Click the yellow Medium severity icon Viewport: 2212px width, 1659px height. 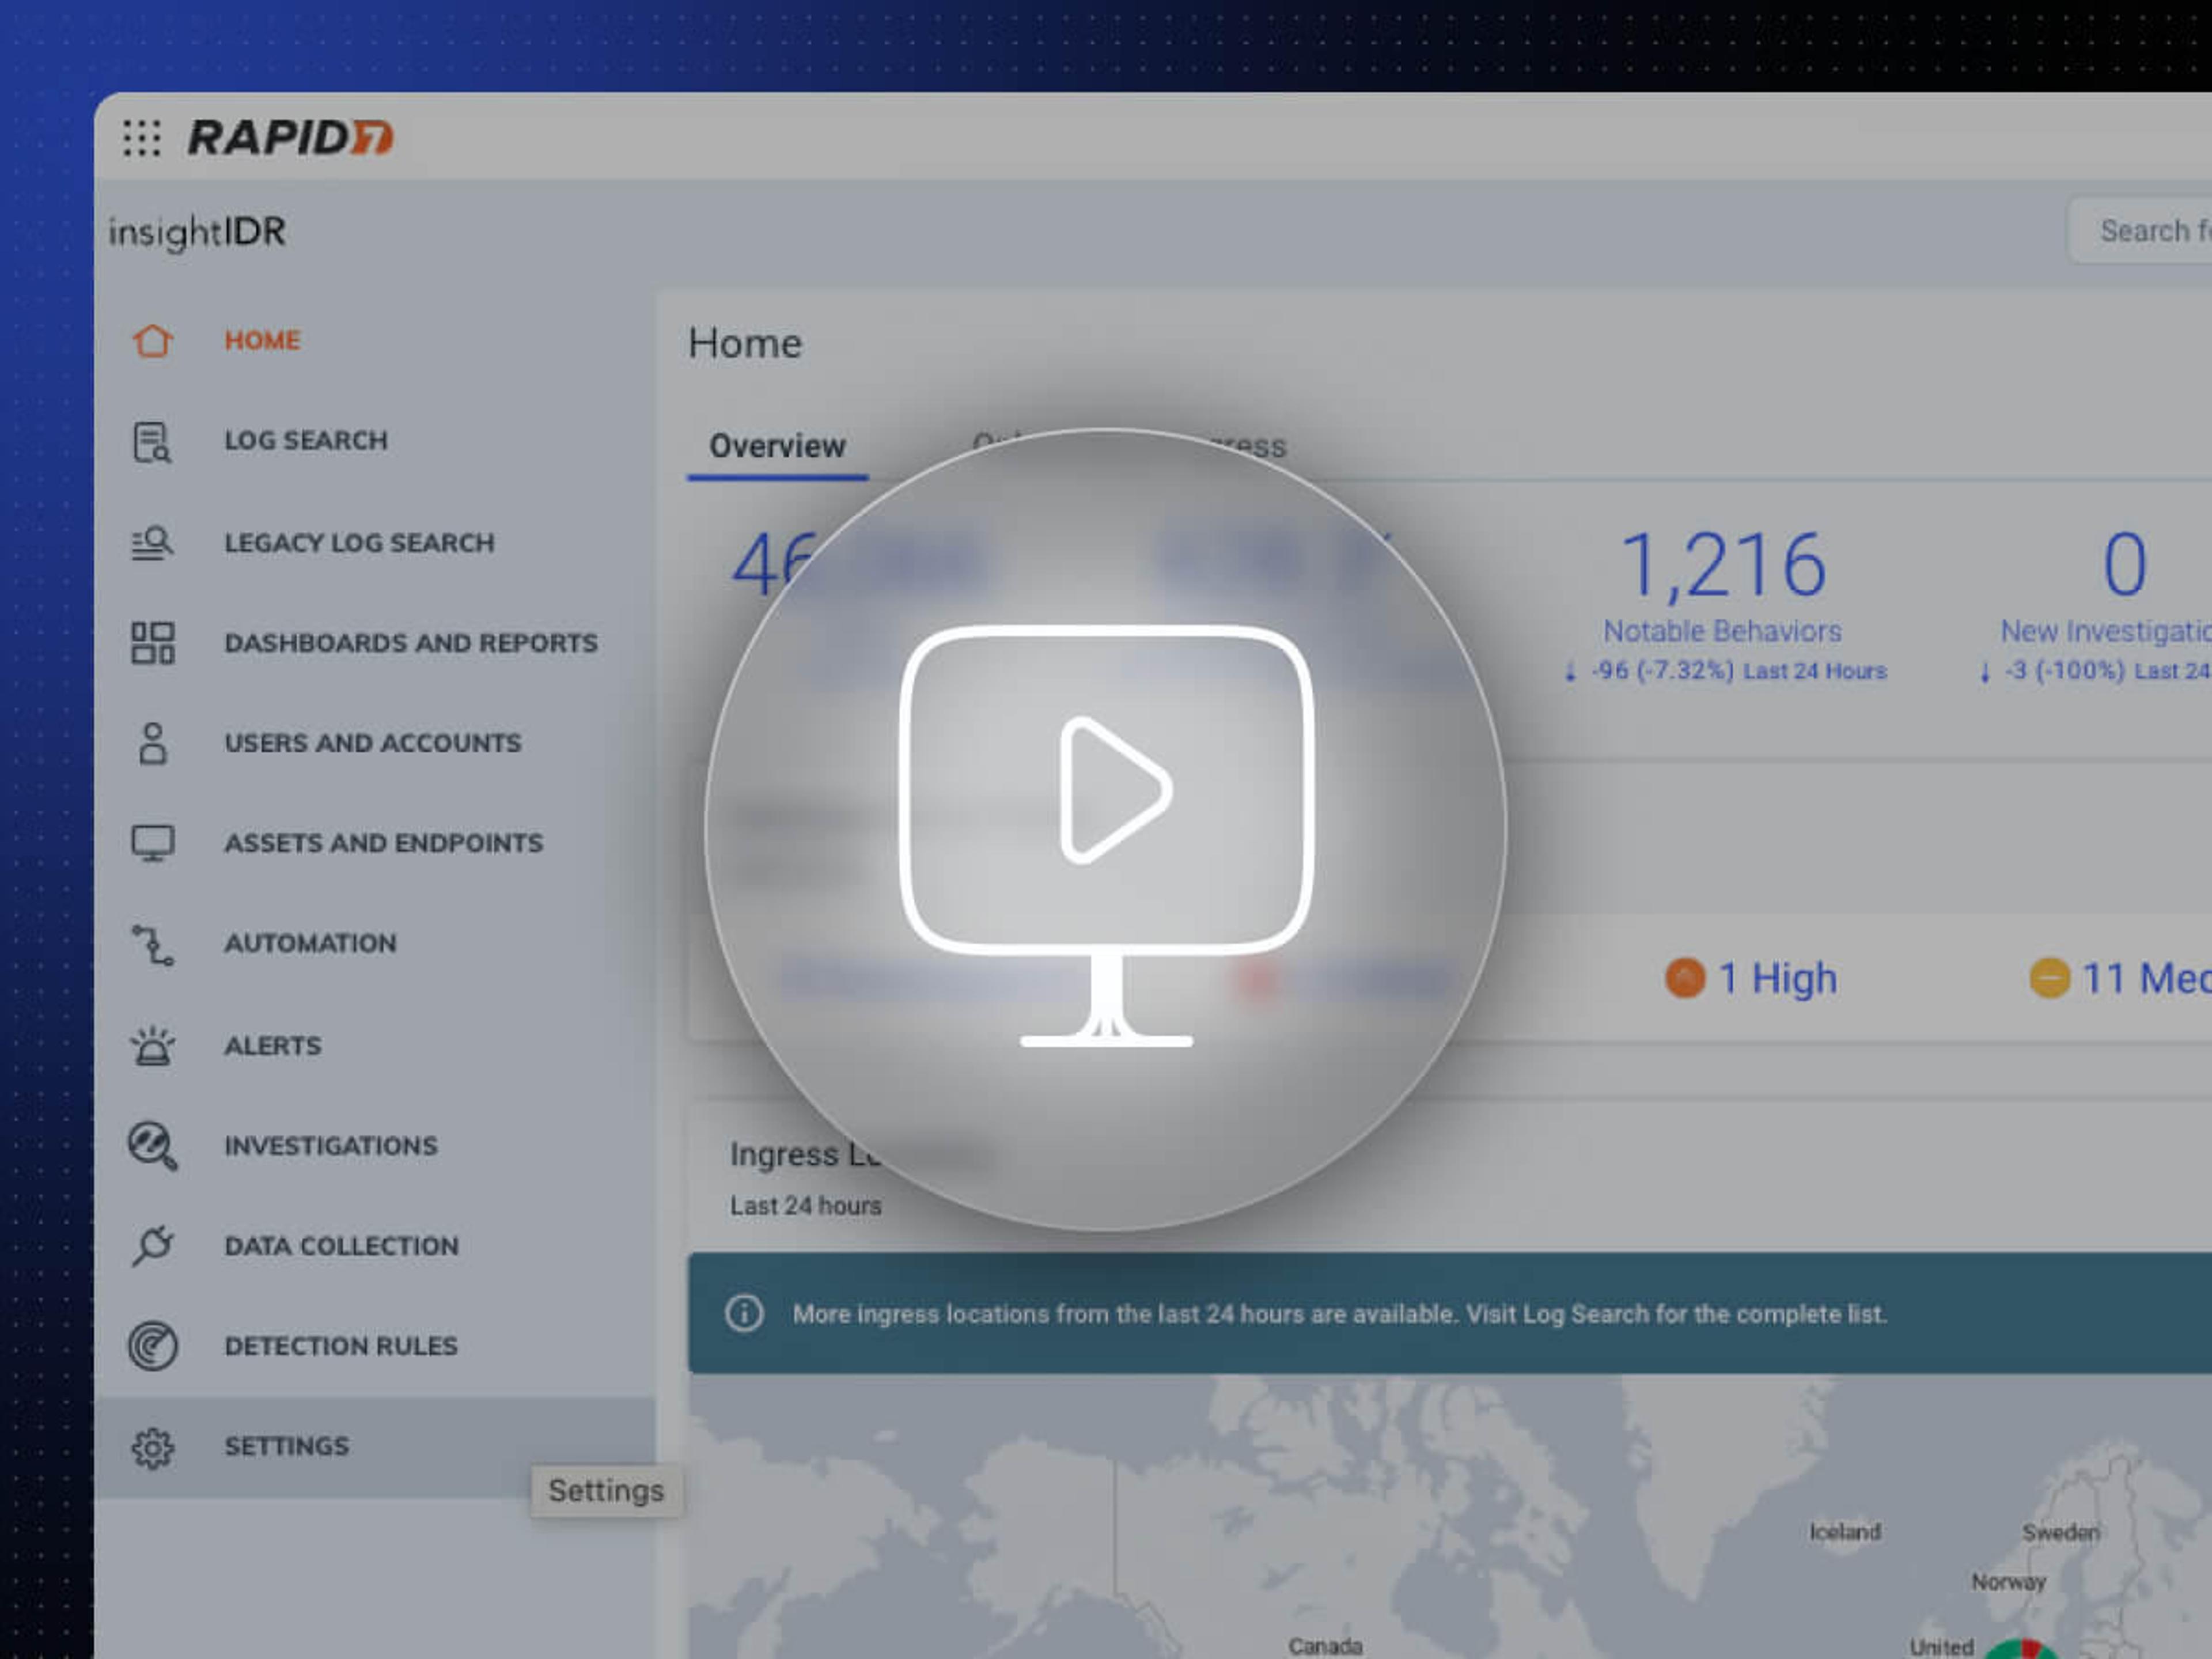2049,978
